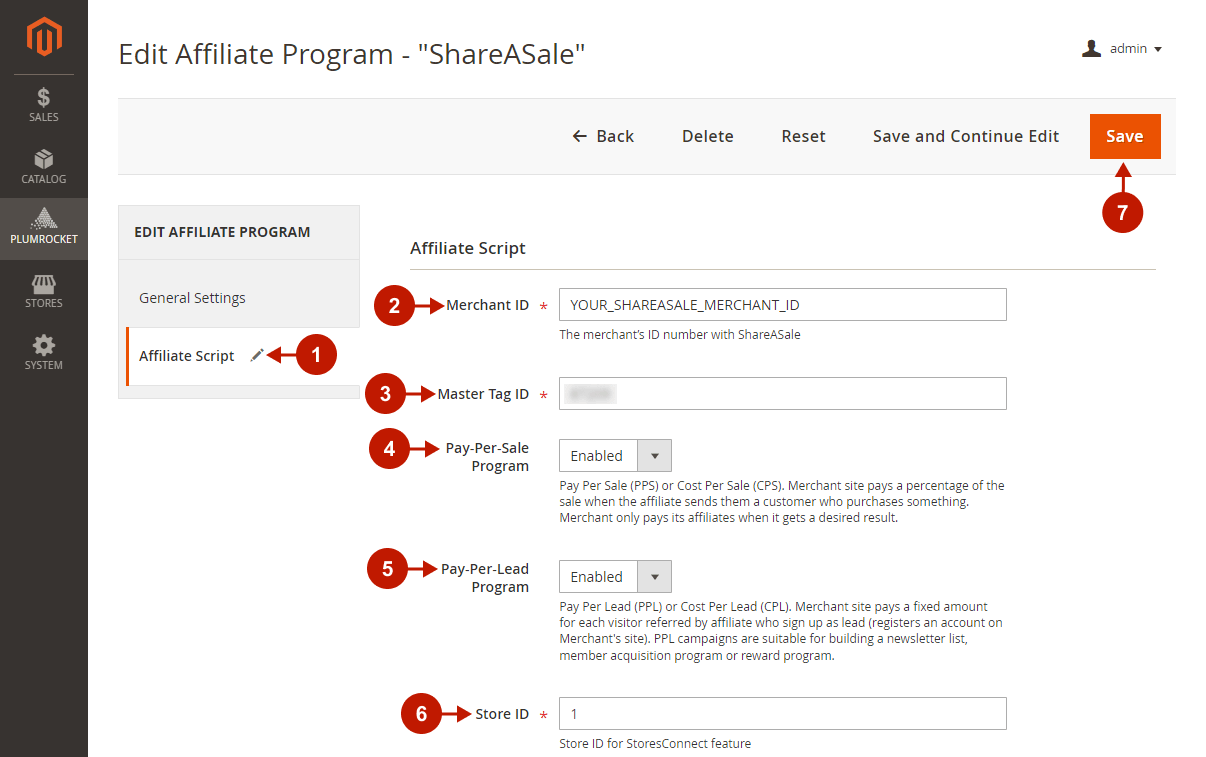Click the Delete button

(707, 136)
